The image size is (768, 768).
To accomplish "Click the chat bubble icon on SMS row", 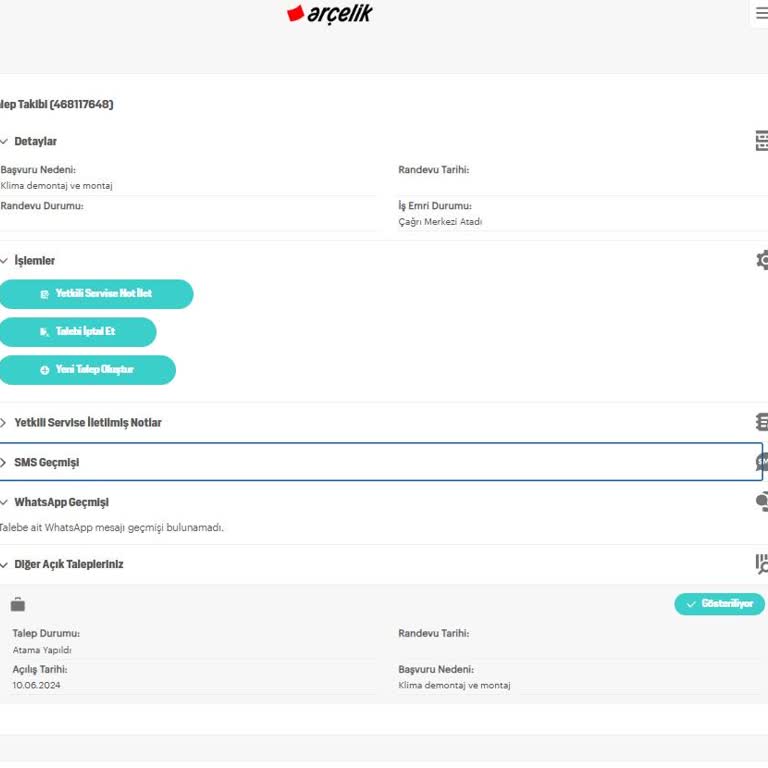I will (x=761, y=462).
